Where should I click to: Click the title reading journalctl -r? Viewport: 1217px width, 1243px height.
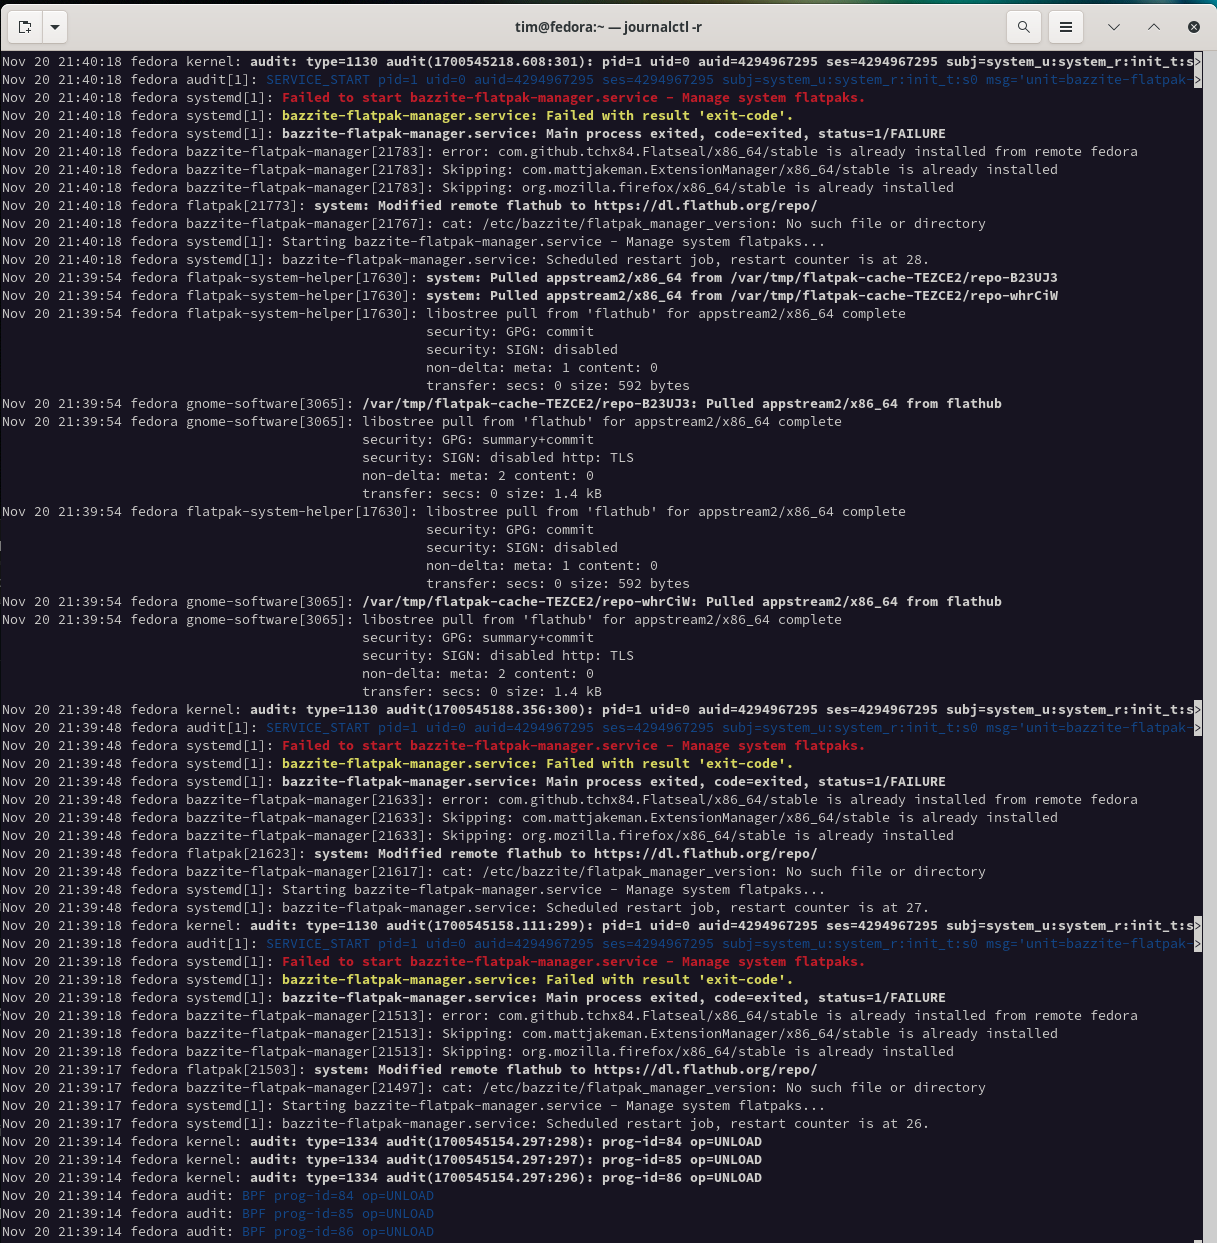pyautogui.click(x=665, y=27)
